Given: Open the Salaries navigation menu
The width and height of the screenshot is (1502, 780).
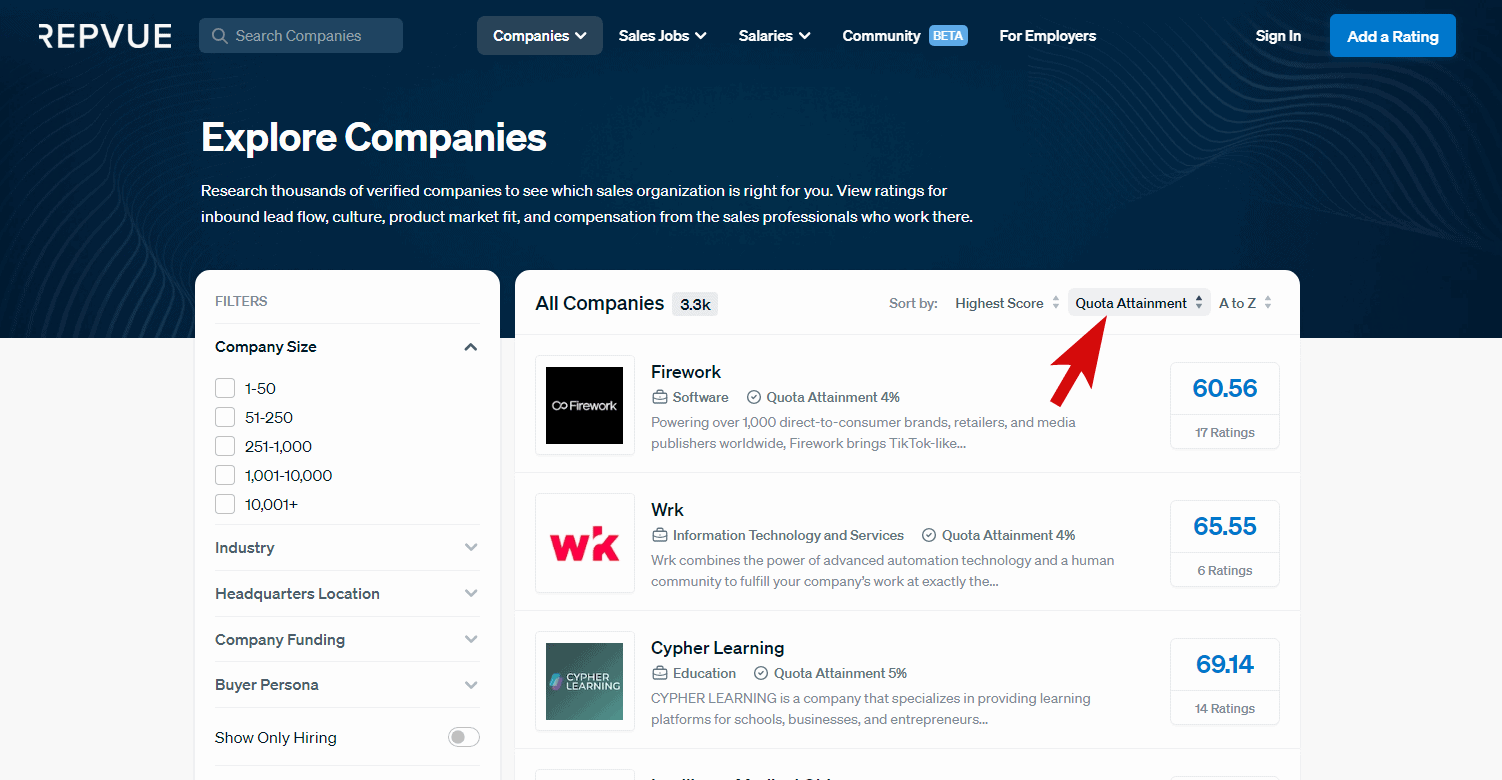Looking at the screenshot, I should (774, 36).
